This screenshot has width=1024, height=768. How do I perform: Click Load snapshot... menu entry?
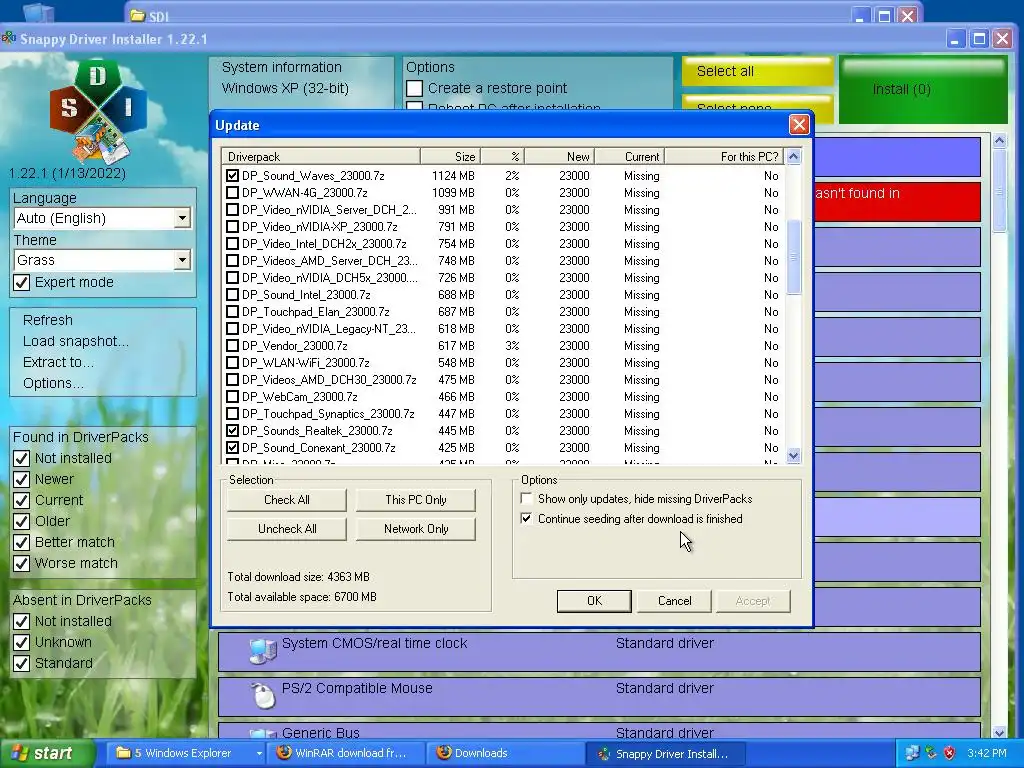tap(76, 341)
